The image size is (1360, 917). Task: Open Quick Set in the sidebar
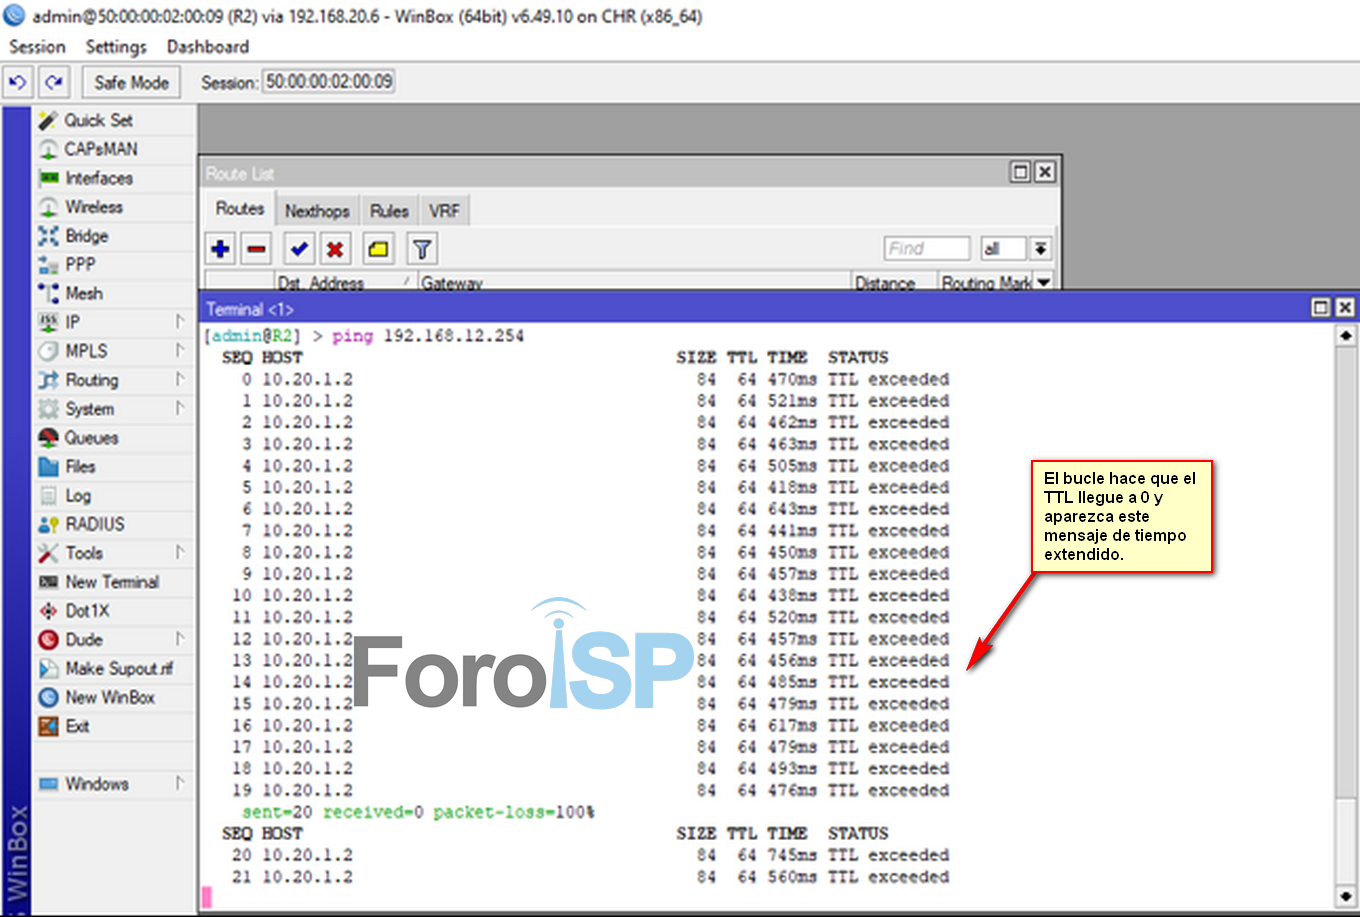click(98, 120)
